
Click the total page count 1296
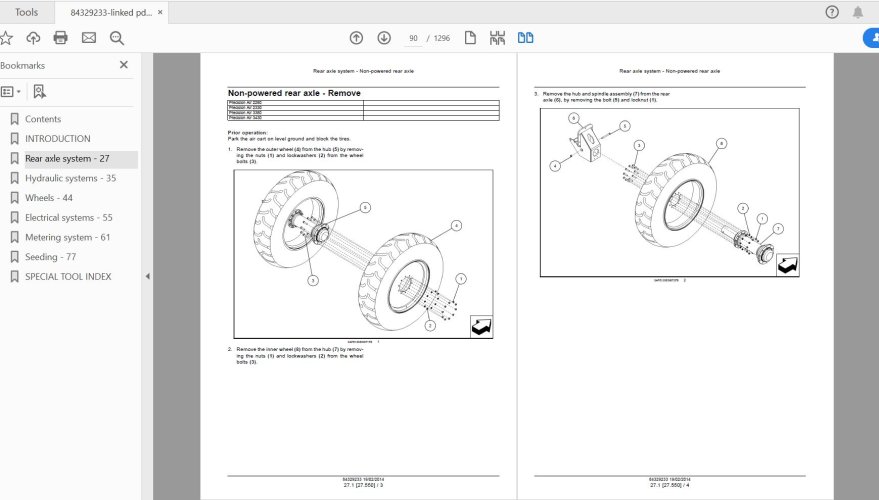tap(442, 38)
